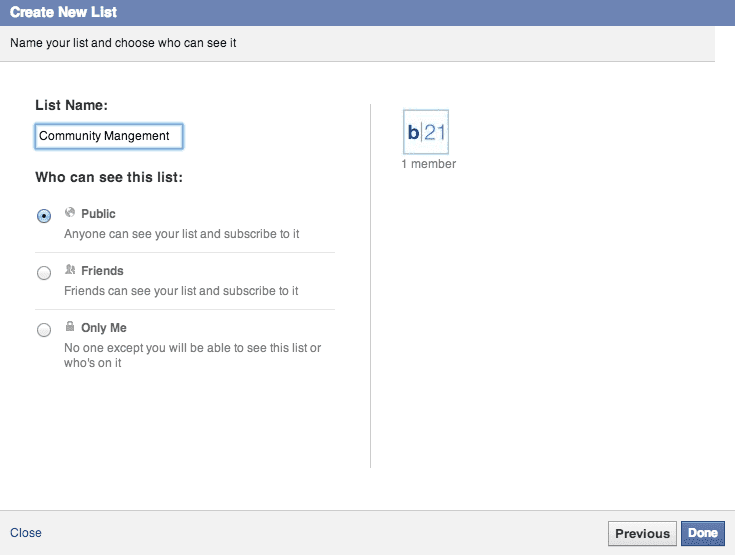Click the Close link

[x=26, y=533]
